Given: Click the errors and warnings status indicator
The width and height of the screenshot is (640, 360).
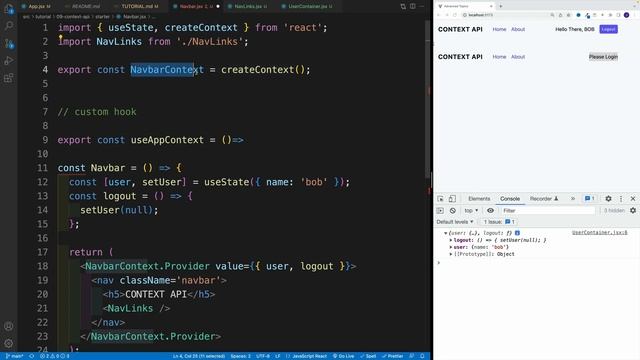Looking at the screenshot, I should 54,356.
